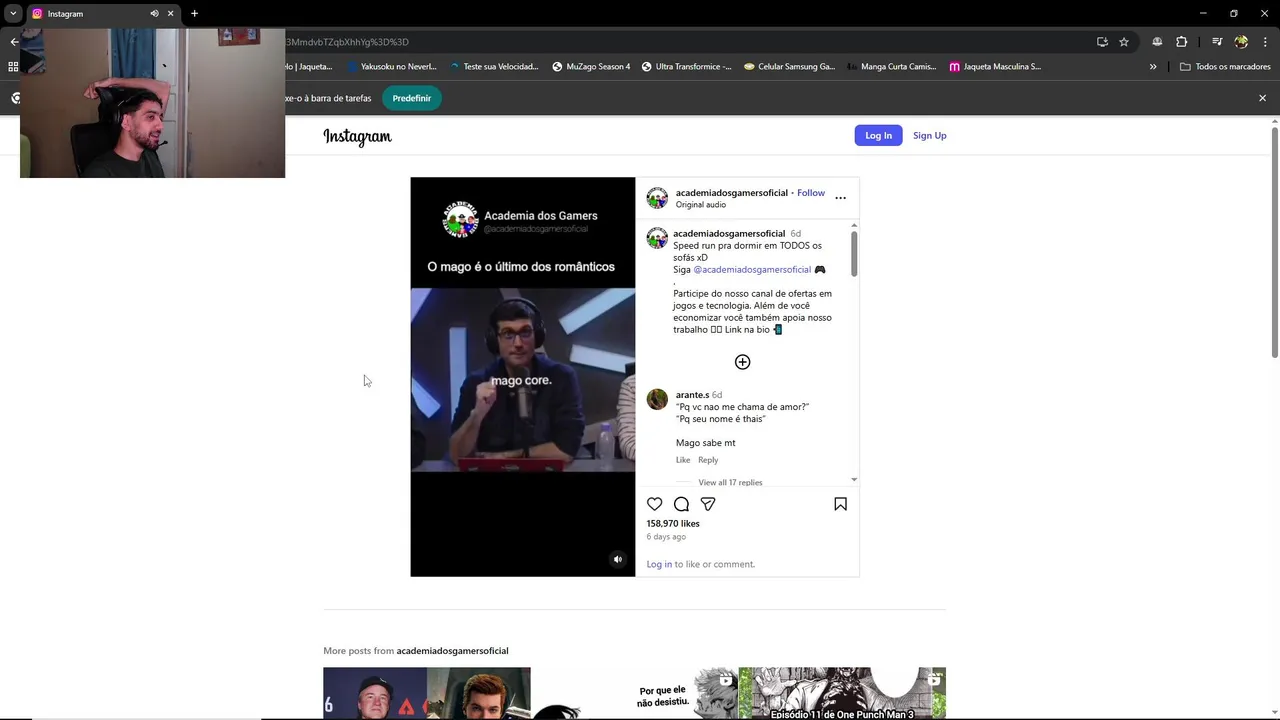Toggle the video's audio speaker icon

click(x=617, y=559)
